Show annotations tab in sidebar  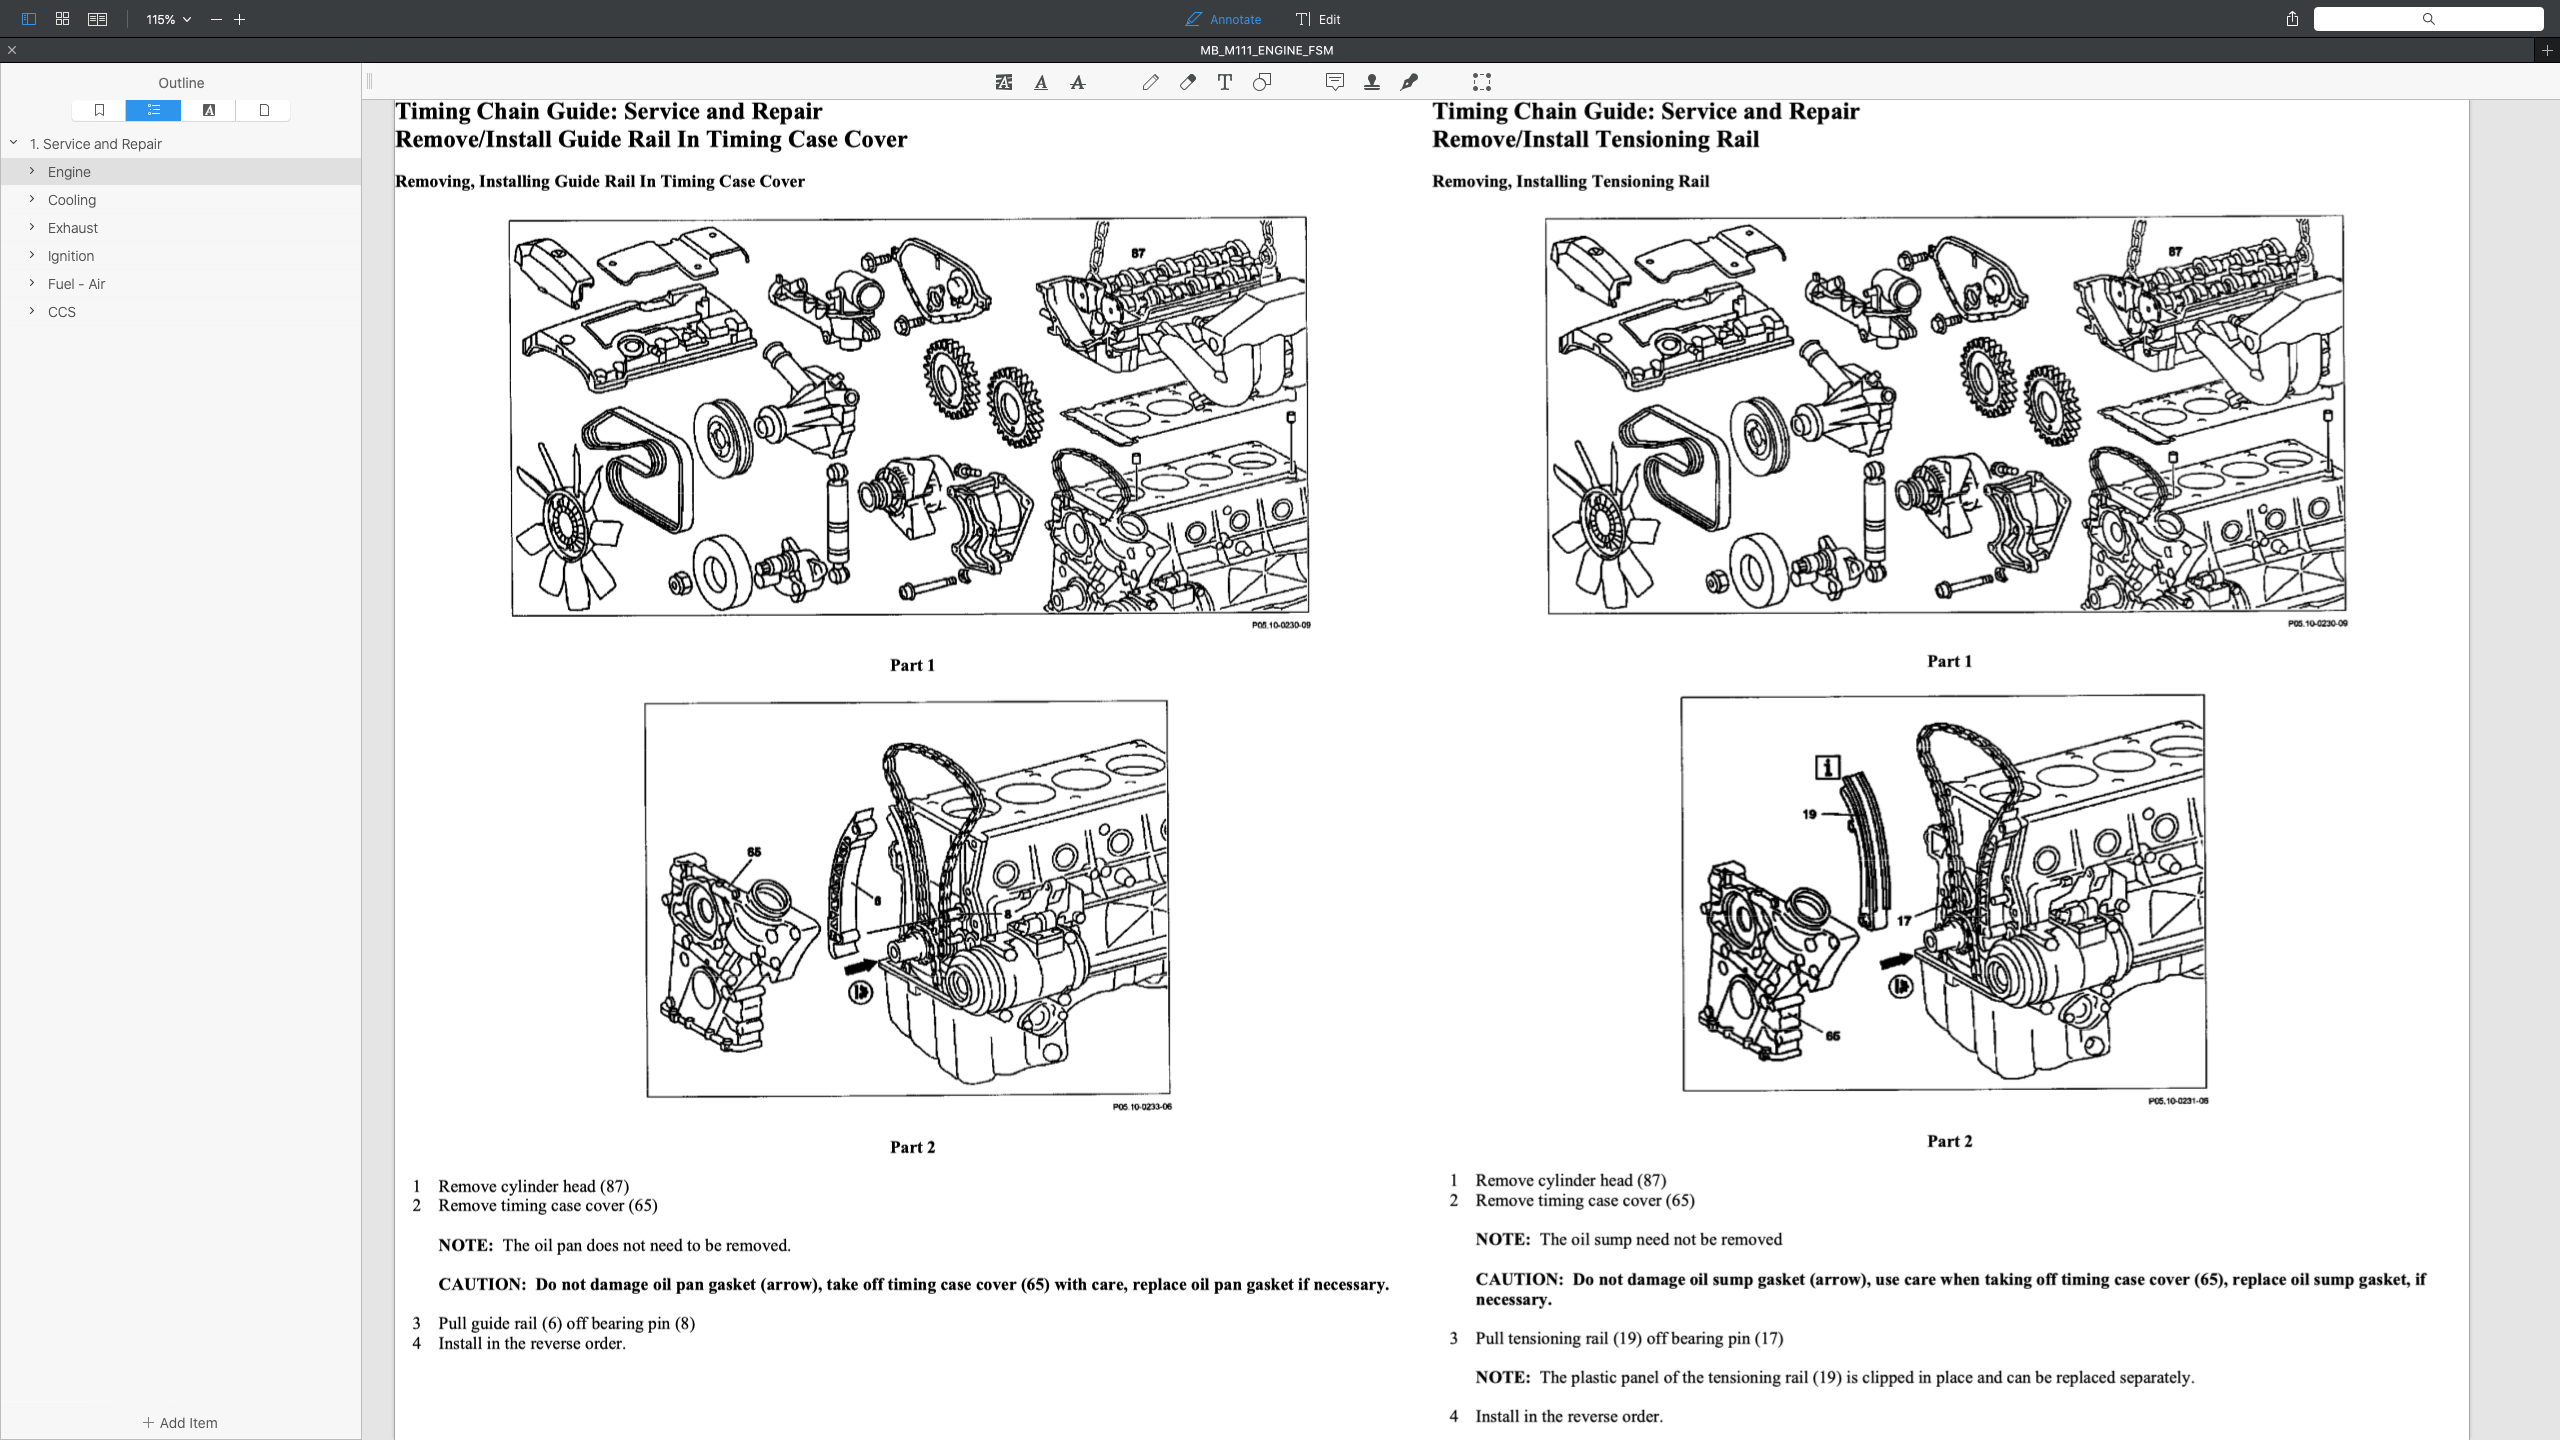click(209, 110)
